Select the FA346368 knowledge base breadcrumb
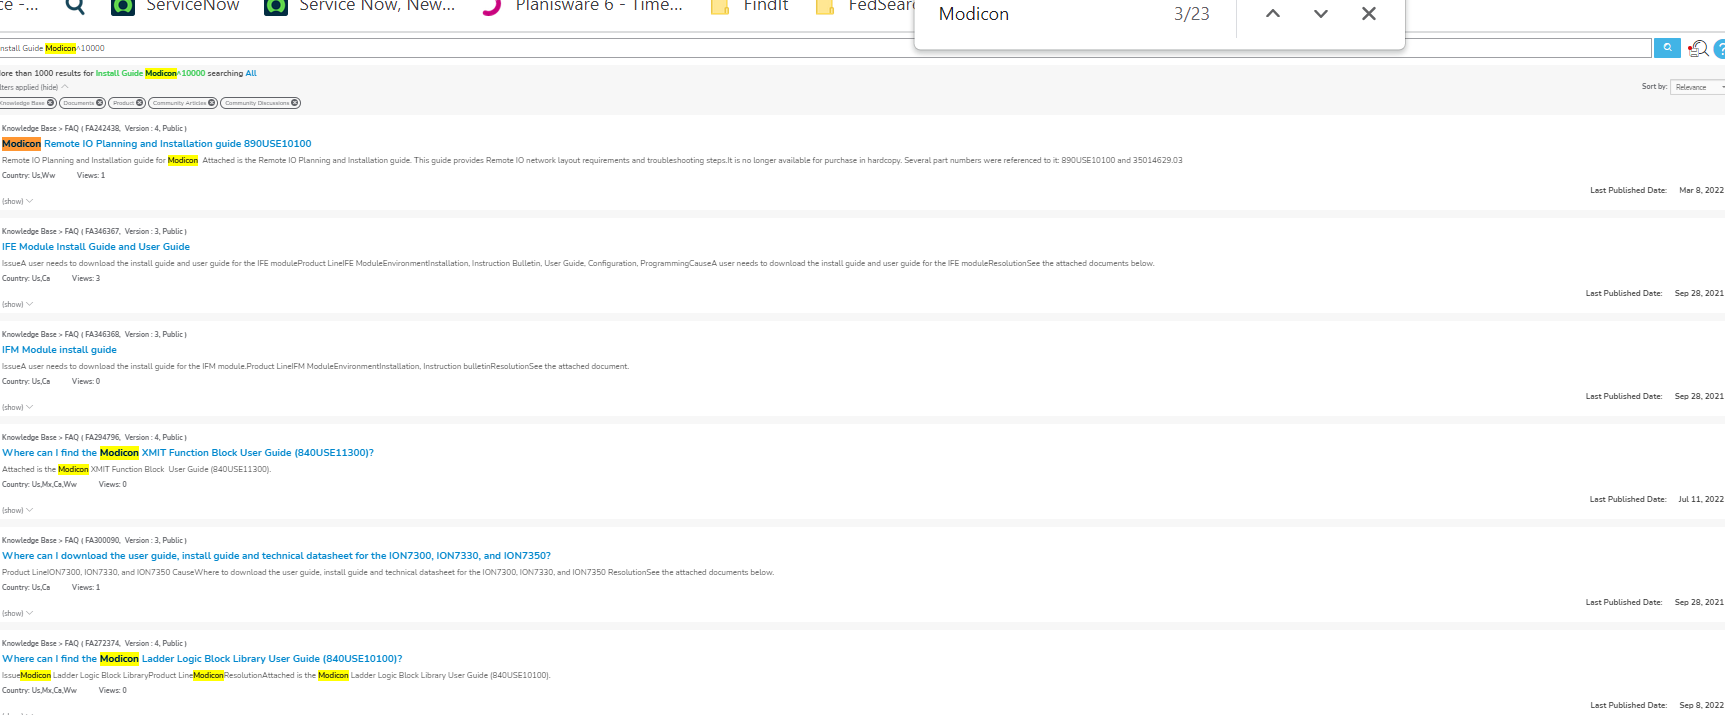1725x715 pixels. (94, 334)
